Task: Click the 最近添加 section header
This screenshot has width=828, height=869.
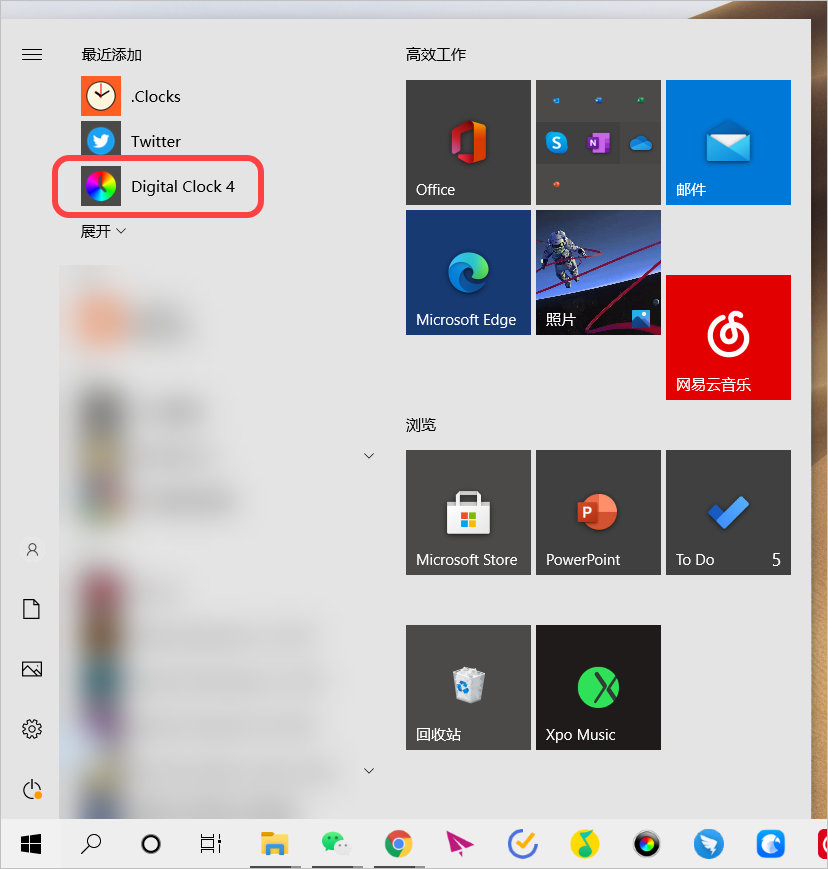Action: [111, 54]
